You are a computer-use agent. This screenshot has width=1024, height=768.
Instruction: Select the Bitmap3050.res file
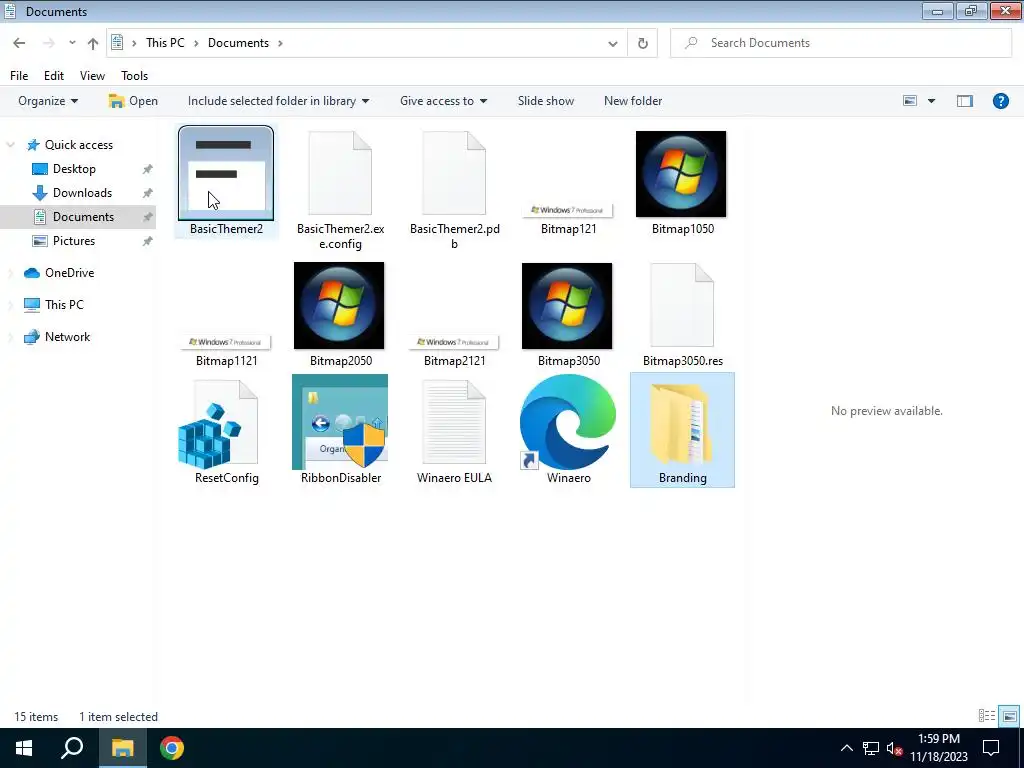[x=682, y=315]
